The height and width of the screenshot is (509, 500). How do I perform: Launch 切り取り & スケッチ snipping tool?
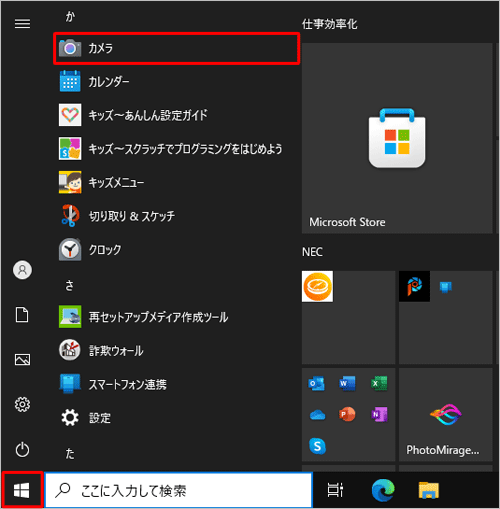[176, 216]
